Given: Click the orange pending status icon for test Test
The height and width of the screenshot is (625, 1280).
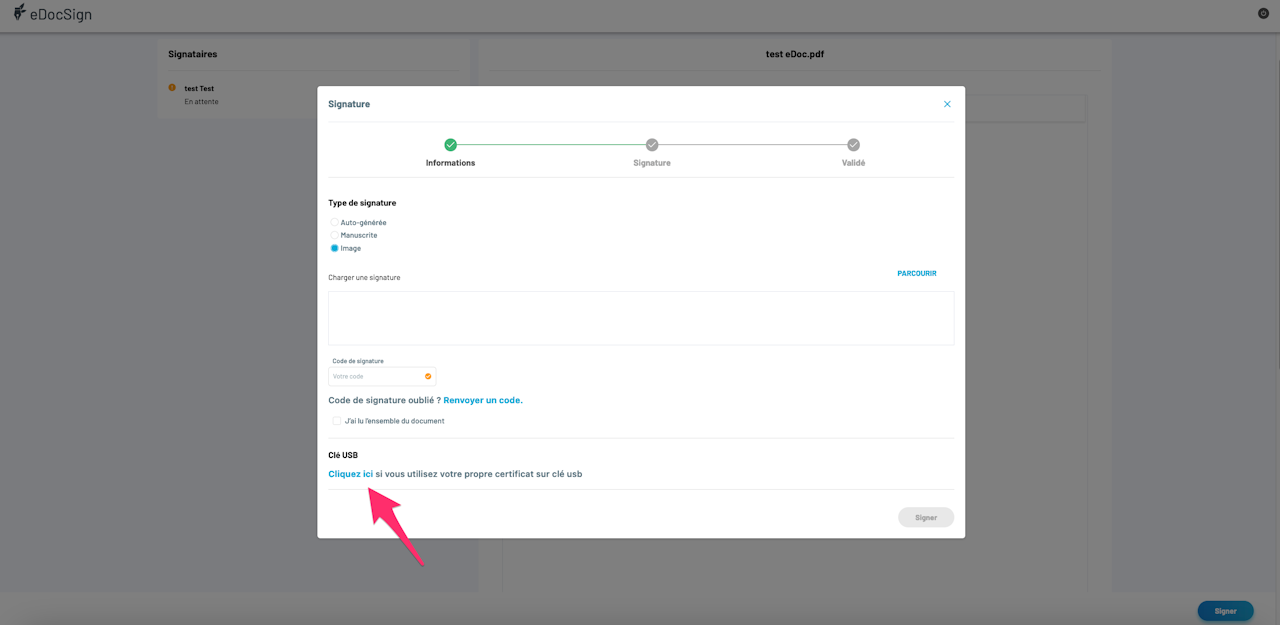Looking at the screenshot, I should tap(172, 88).
